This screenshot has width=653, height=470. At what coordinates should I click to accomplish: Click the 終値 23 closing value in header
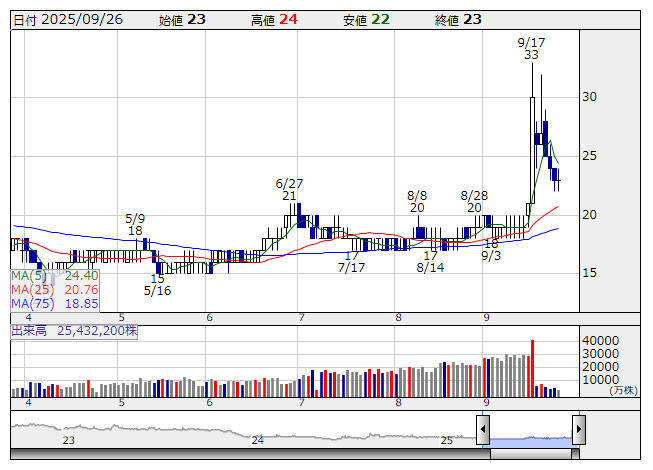click(x=459, y=20)
